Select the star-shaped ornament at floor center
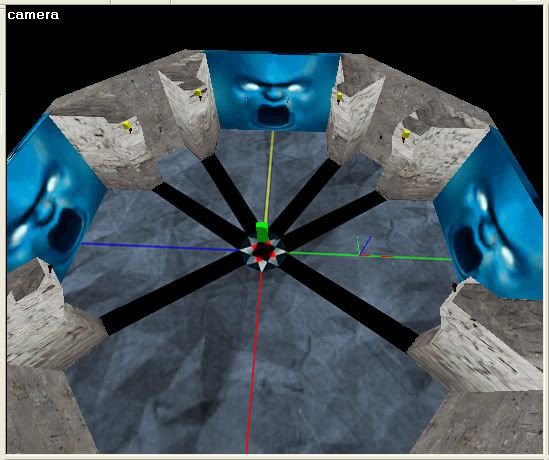 click(263, 253)
